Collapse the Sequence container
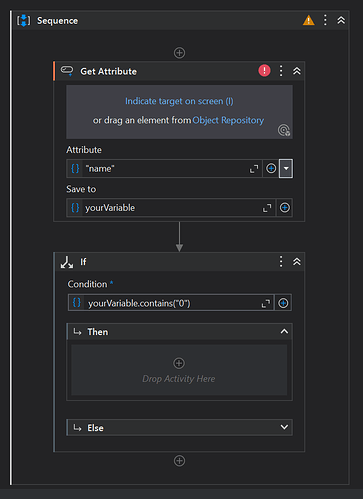This screenshot has height=499, width=363. click(341, 20)
